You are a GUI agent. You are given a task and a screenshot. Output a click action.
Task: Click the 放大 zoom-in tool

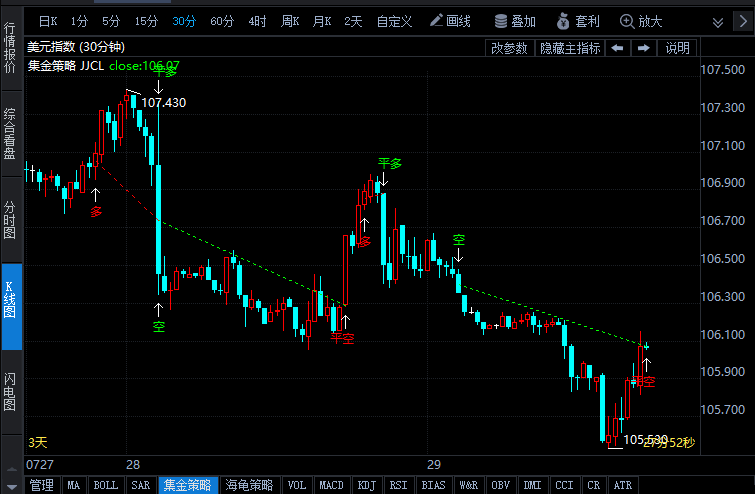point(641,21)
